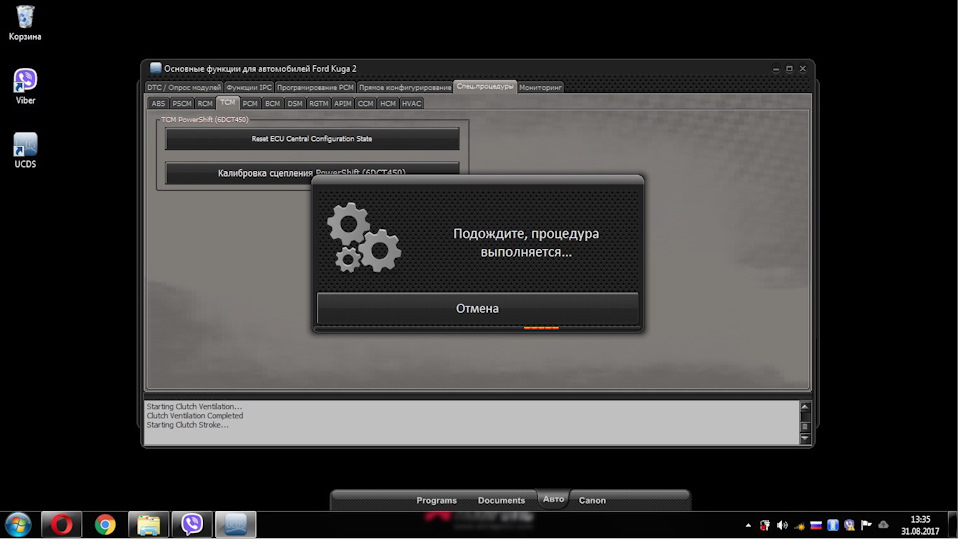Select the DSM module sub-tab
Viewport: 960px width, 542px height.
click(295, 104)
